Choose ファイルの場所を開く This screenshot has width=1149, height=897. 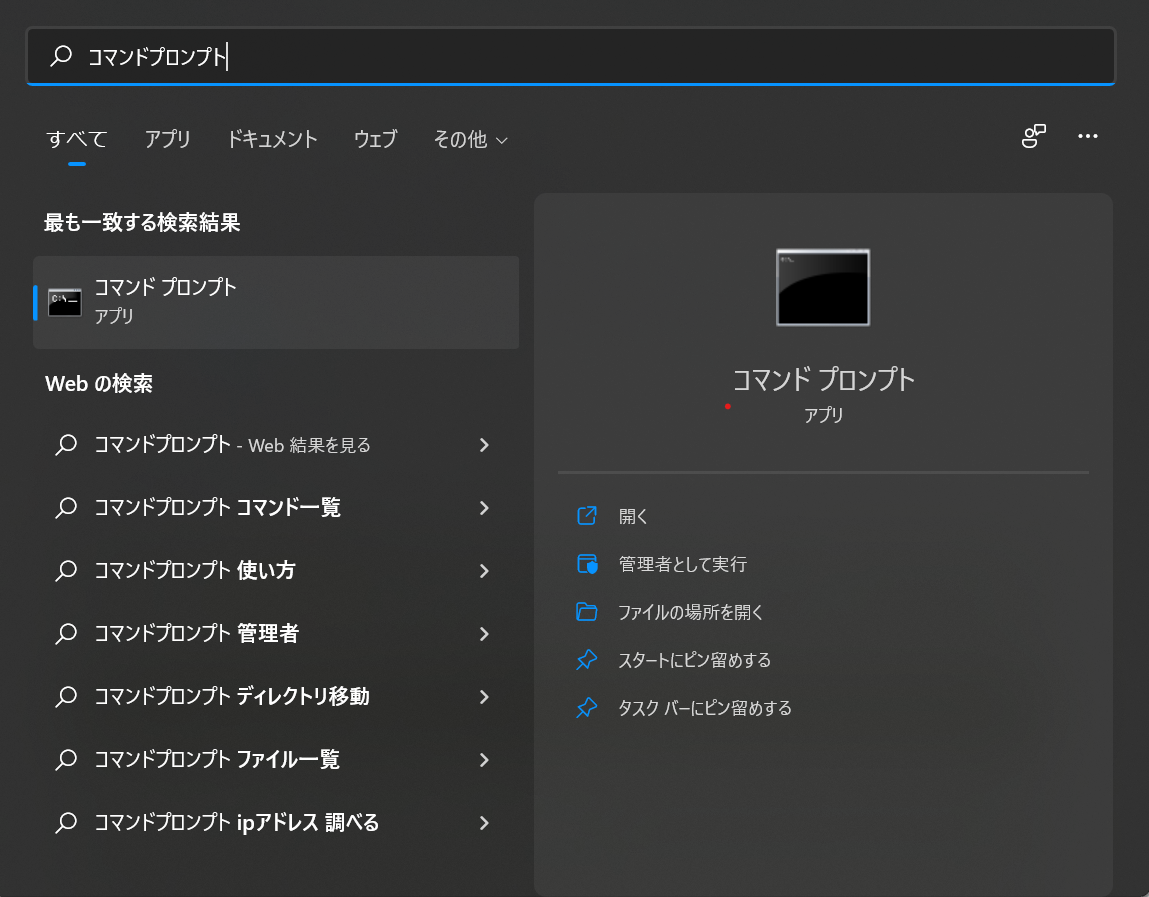(x=691, y=613)
